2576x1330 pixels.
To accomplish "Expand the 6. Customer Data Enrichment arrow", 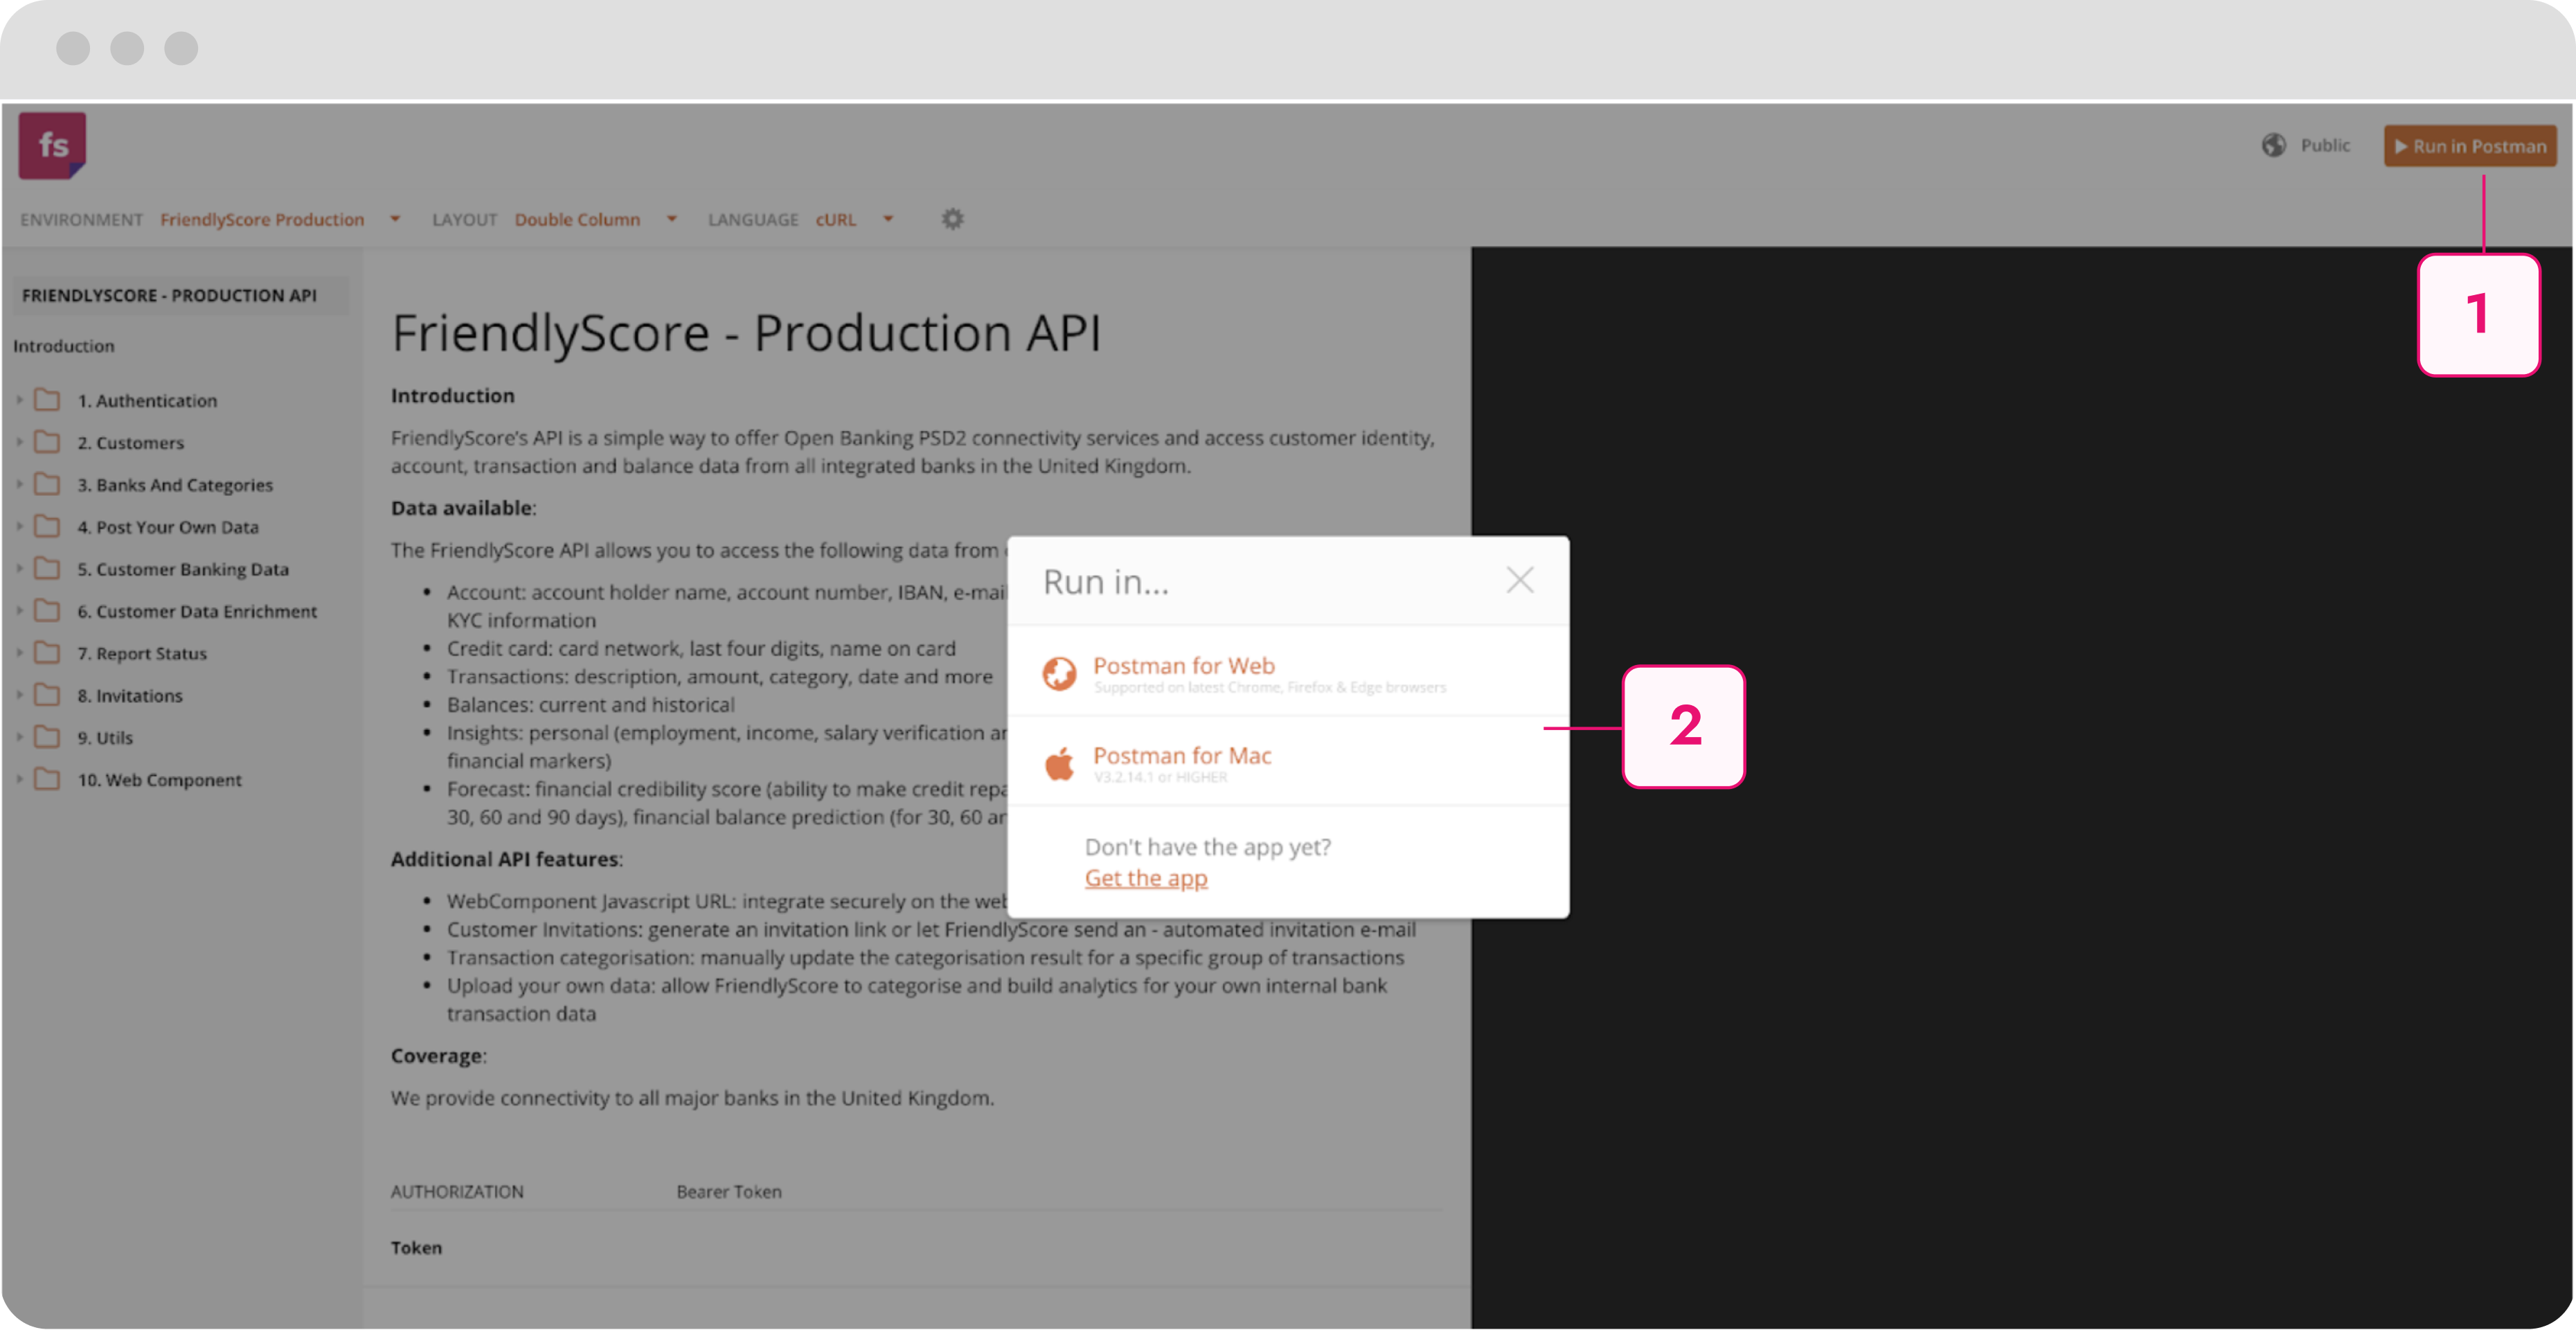I will click(19, 610).
